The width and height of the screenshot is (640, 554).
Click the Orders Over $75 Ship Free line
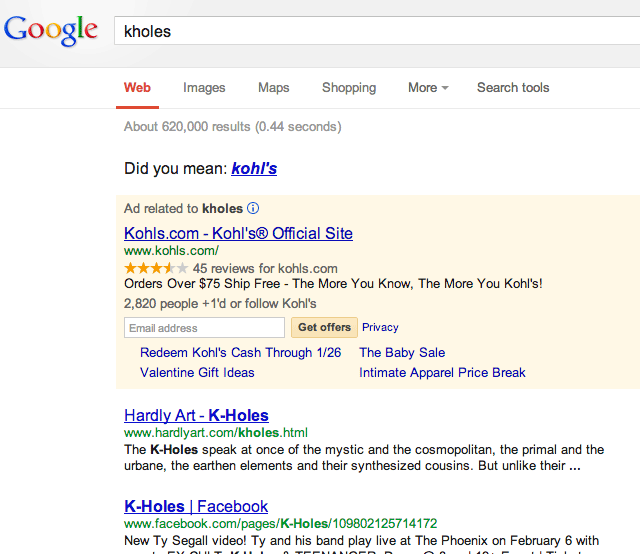pos(333,283)
